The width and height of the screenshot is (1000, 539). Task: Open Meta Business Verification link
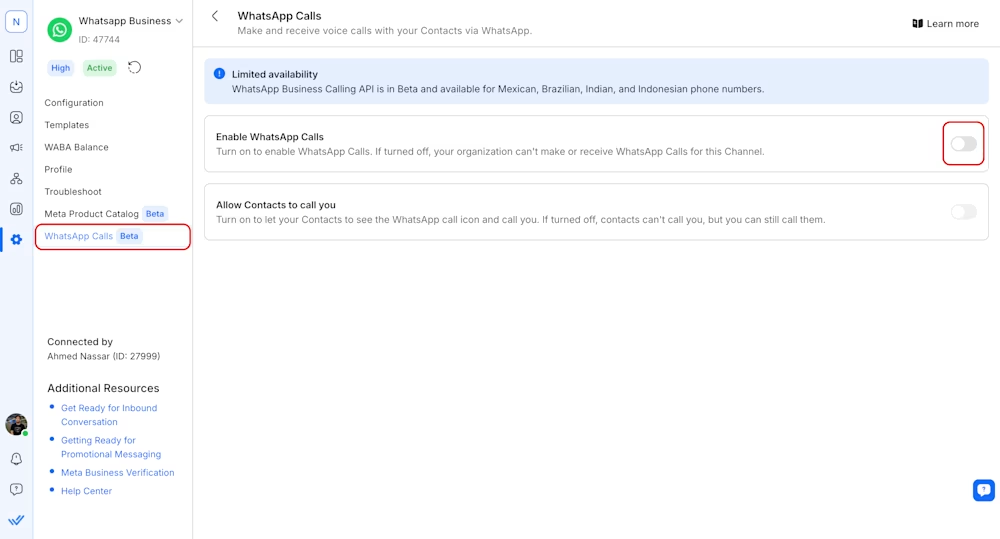117,473
